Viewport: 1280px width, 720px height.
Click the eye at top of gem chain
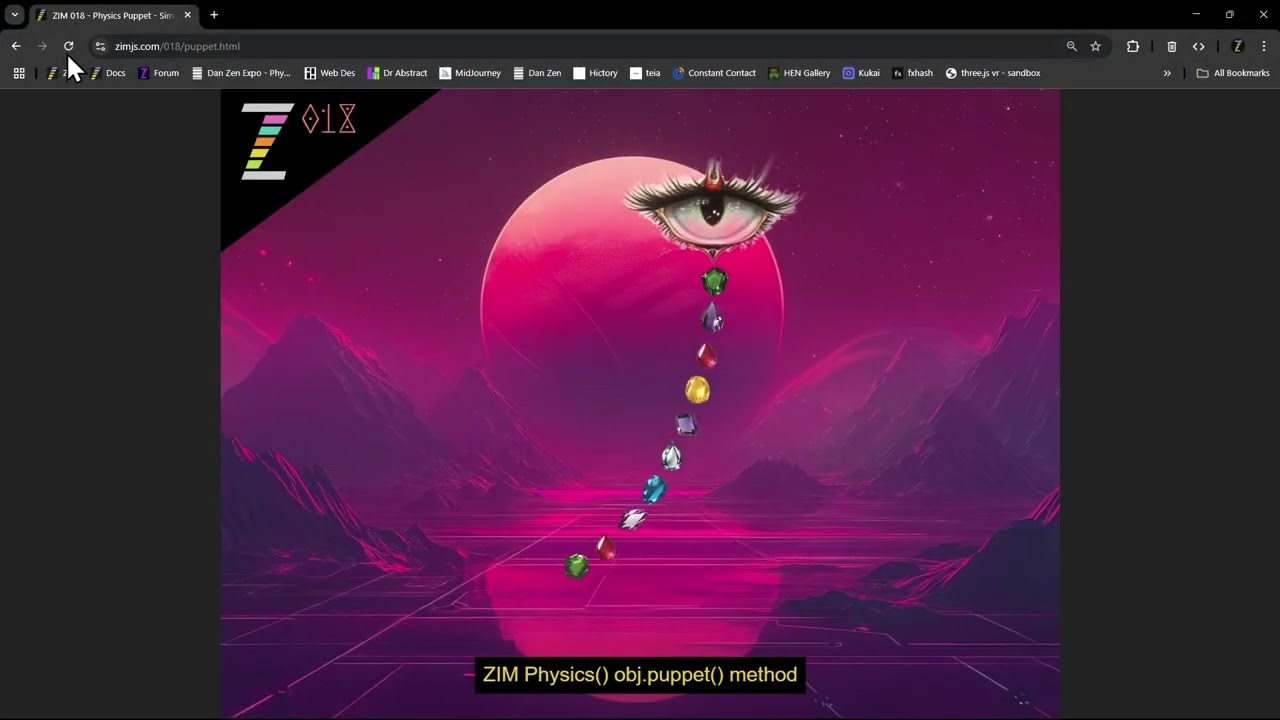coord(712,211)
